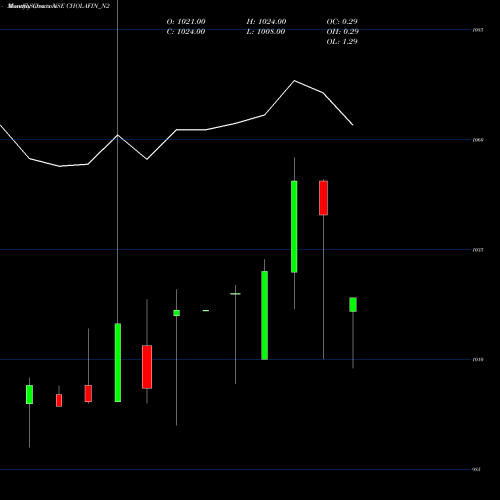Click the OL: 1.29 readout

tap(342, 42)
